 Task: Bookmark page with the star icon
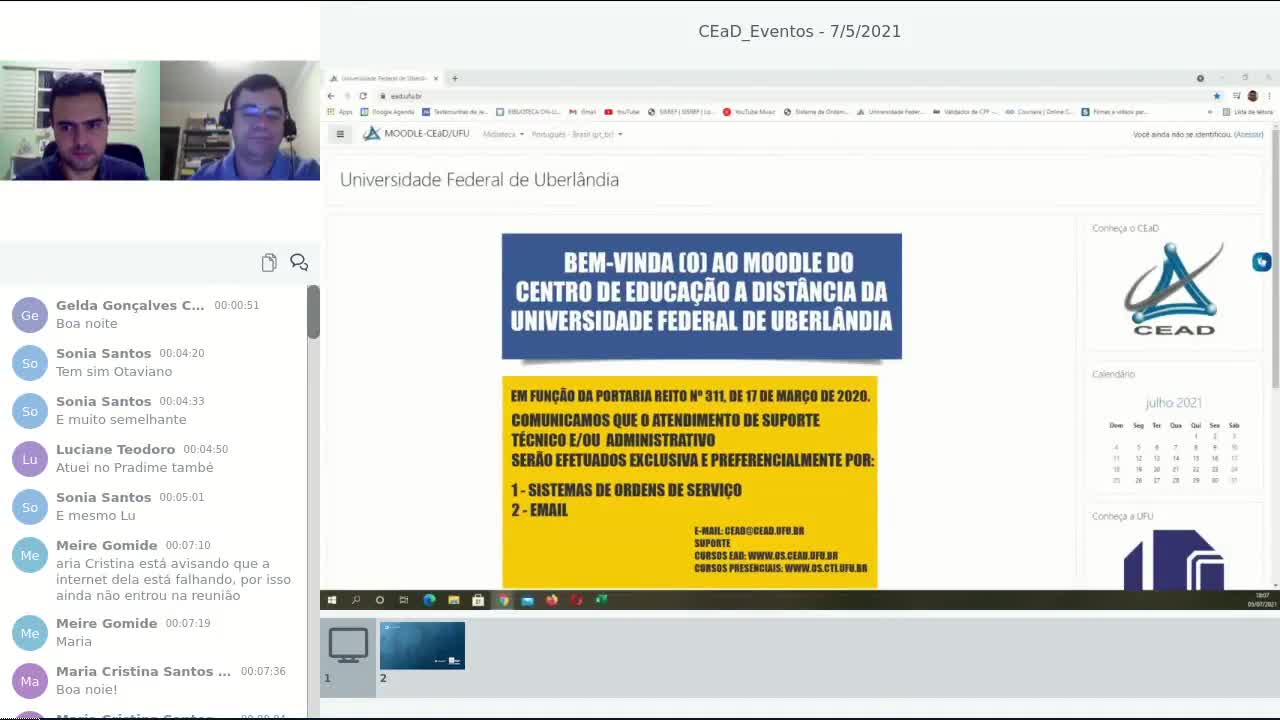(x=1217, y=96)
